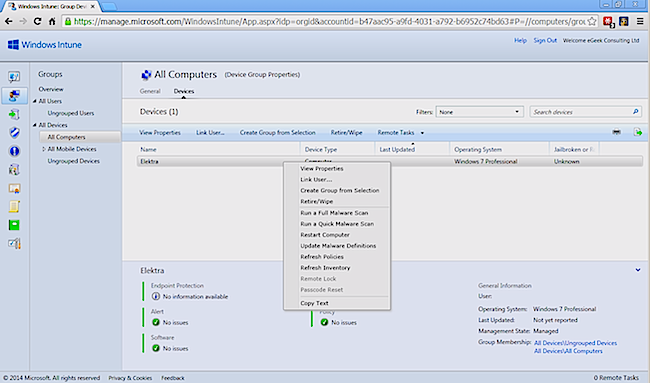Open All Devices\Ungrouped Devices membership link
Screen dimensions: 650x383
575,343
